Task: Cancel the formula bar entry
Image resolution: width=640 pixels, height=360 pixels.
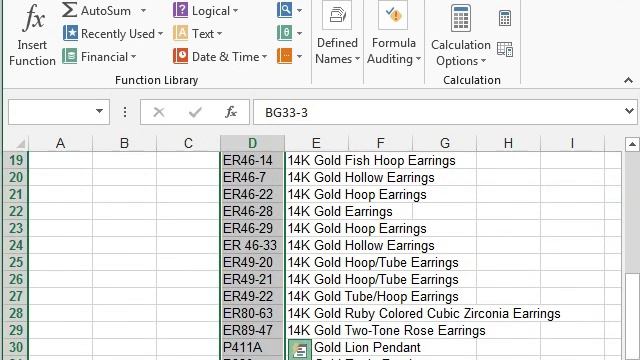Action: (158, 112)
